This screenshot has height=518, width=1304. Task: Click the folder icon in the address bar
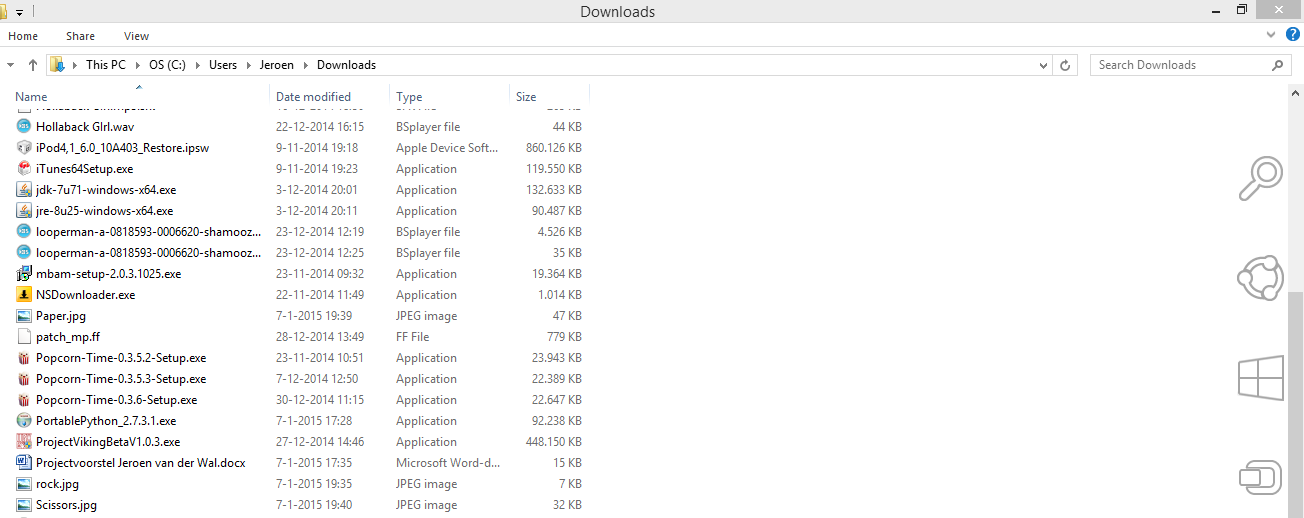click(58, 65)
